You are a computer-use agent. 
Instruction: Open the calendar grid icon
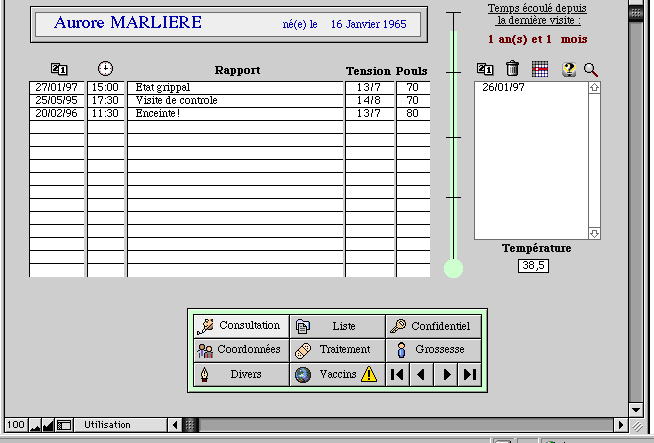[x=540, y=69]
